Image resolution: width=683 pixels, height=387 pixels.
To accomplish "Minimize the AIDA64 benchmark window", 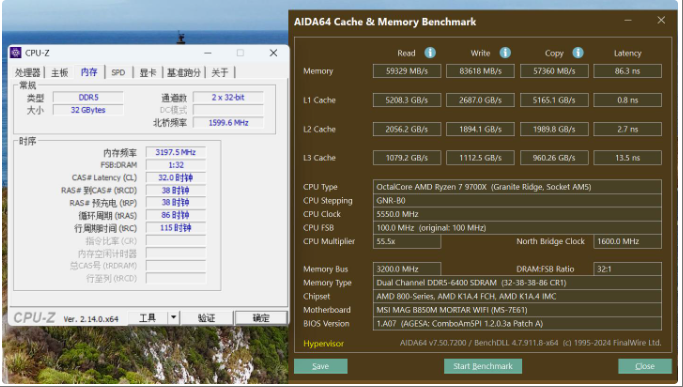I will pyautogui.click(x=628, y=20).
